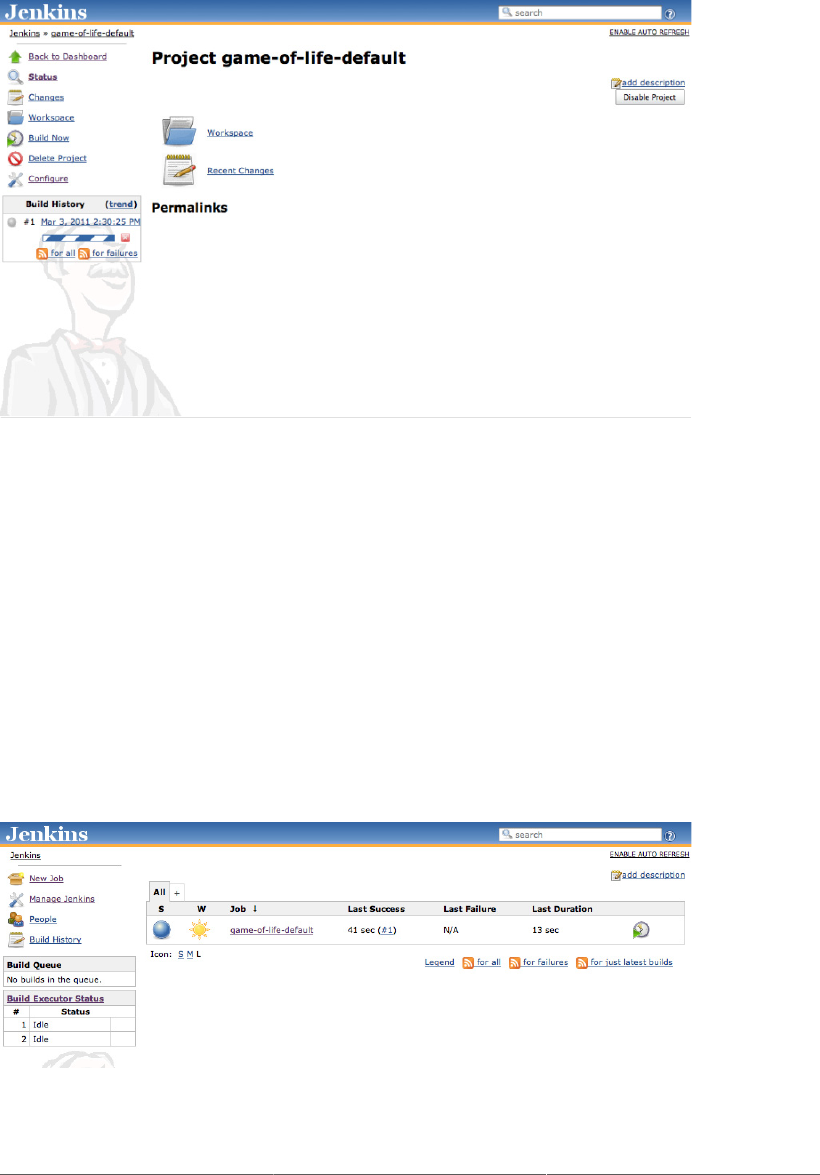Screen dimensions: 820x1175
Task: Click the '13 sec' Last Duration cell
Action: (x=546, y=930)
